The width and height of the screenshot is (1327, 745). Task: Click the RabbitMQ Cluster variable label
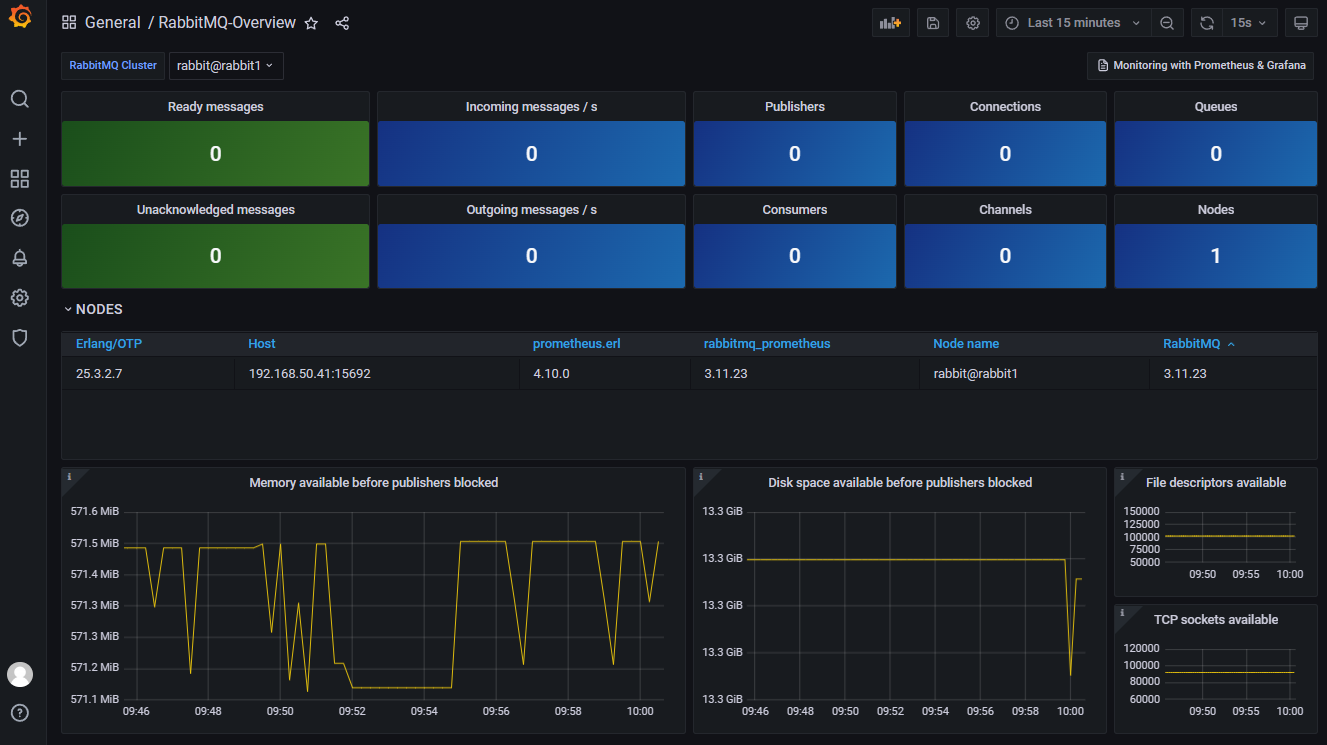pos(113,65)
